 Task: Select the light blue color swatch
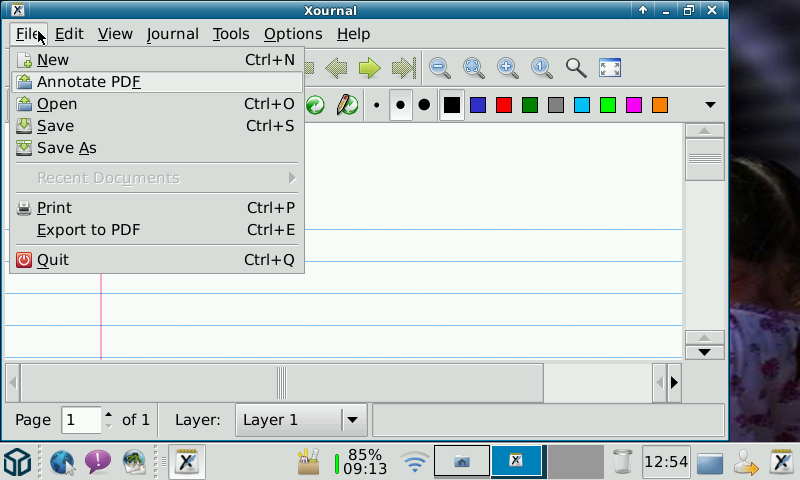[582, 105]
